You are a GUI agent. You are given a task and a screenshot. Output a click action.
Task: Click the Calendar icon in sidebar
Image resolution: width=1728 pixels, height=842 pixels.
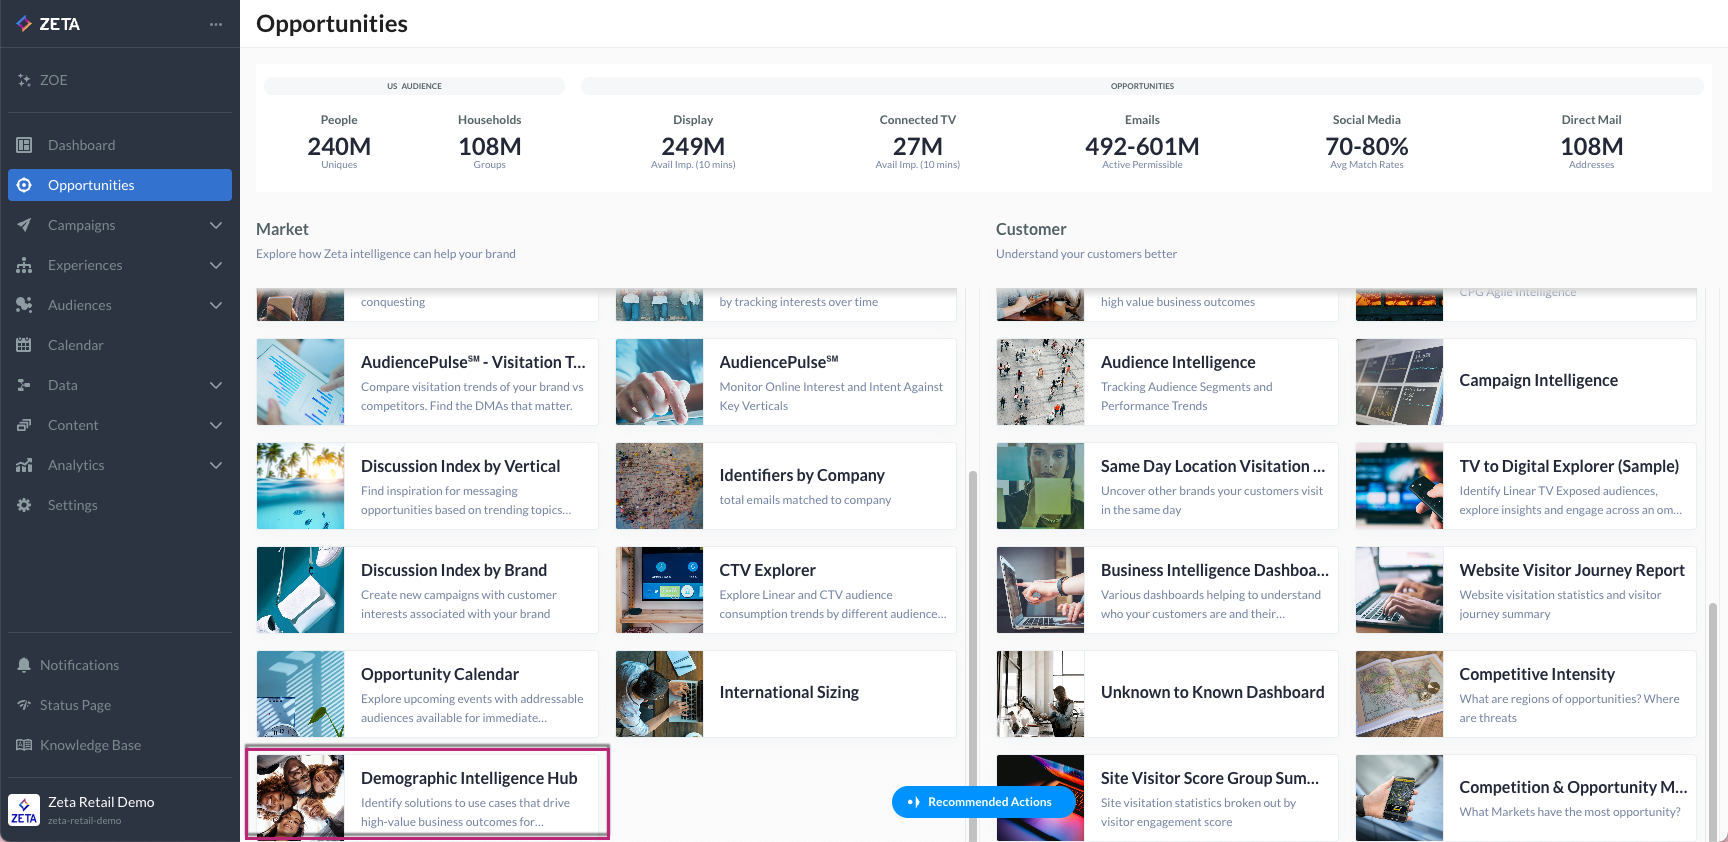click(25, 345)
